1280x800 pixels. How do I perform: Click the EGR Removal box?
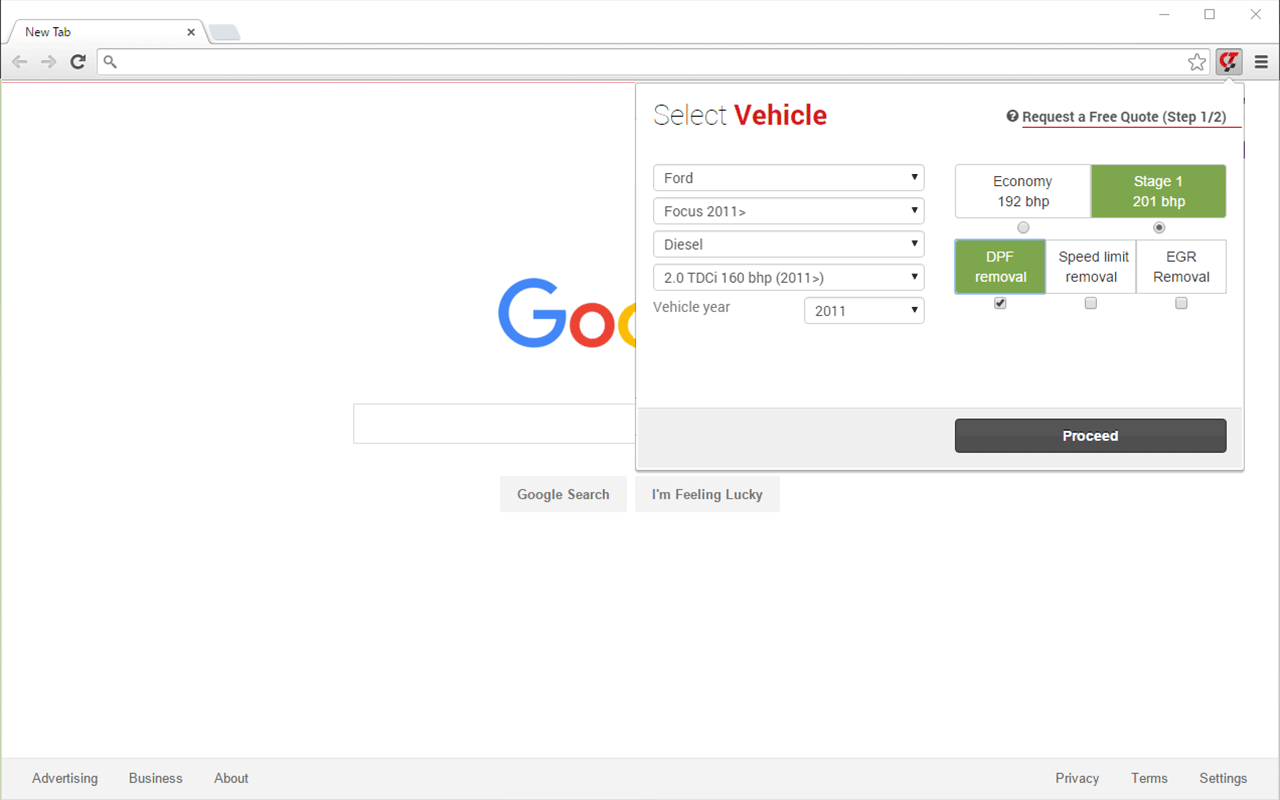[1181, 267]
